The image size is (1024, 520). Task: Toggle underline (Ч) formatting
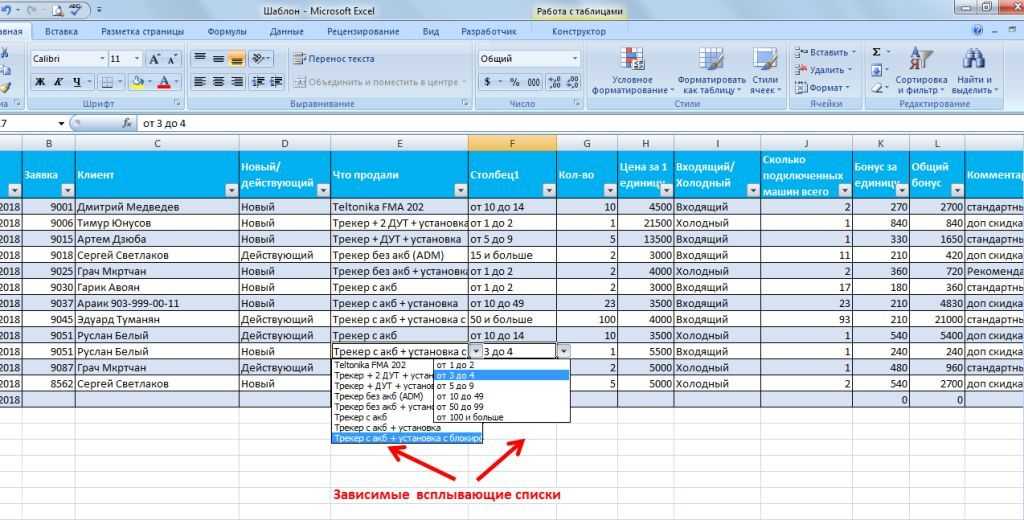tap(76, 82)
